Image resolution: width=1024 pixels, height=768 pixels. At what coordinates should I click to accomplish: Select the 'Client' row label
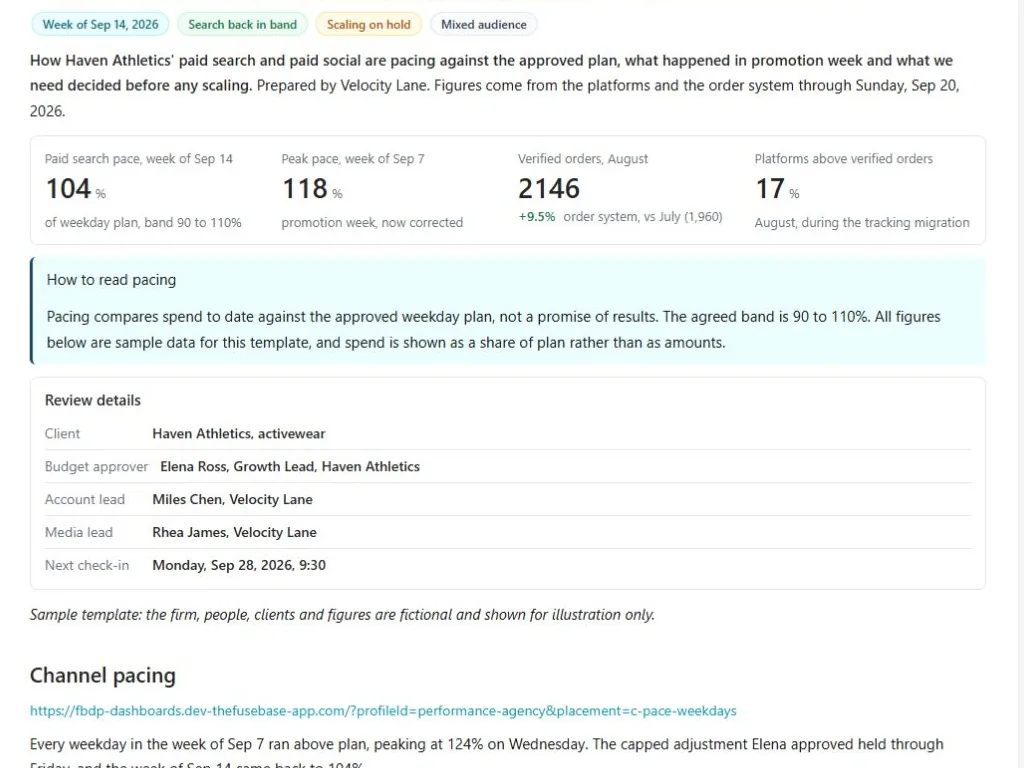pos(62,434)
